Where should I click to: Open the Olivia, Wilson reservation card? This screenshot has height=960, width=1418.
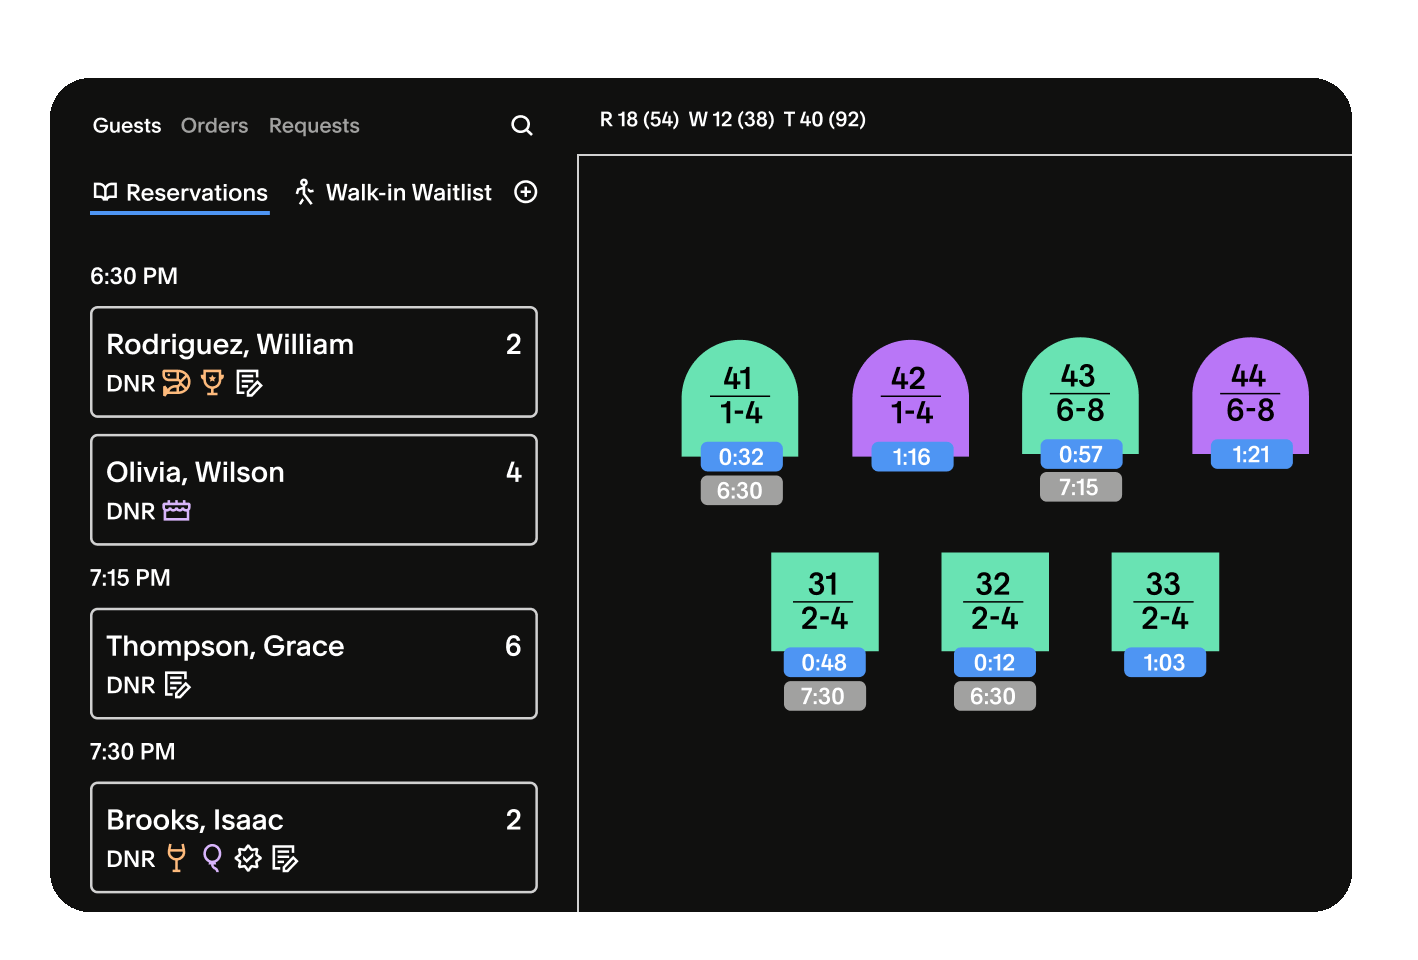314,490
